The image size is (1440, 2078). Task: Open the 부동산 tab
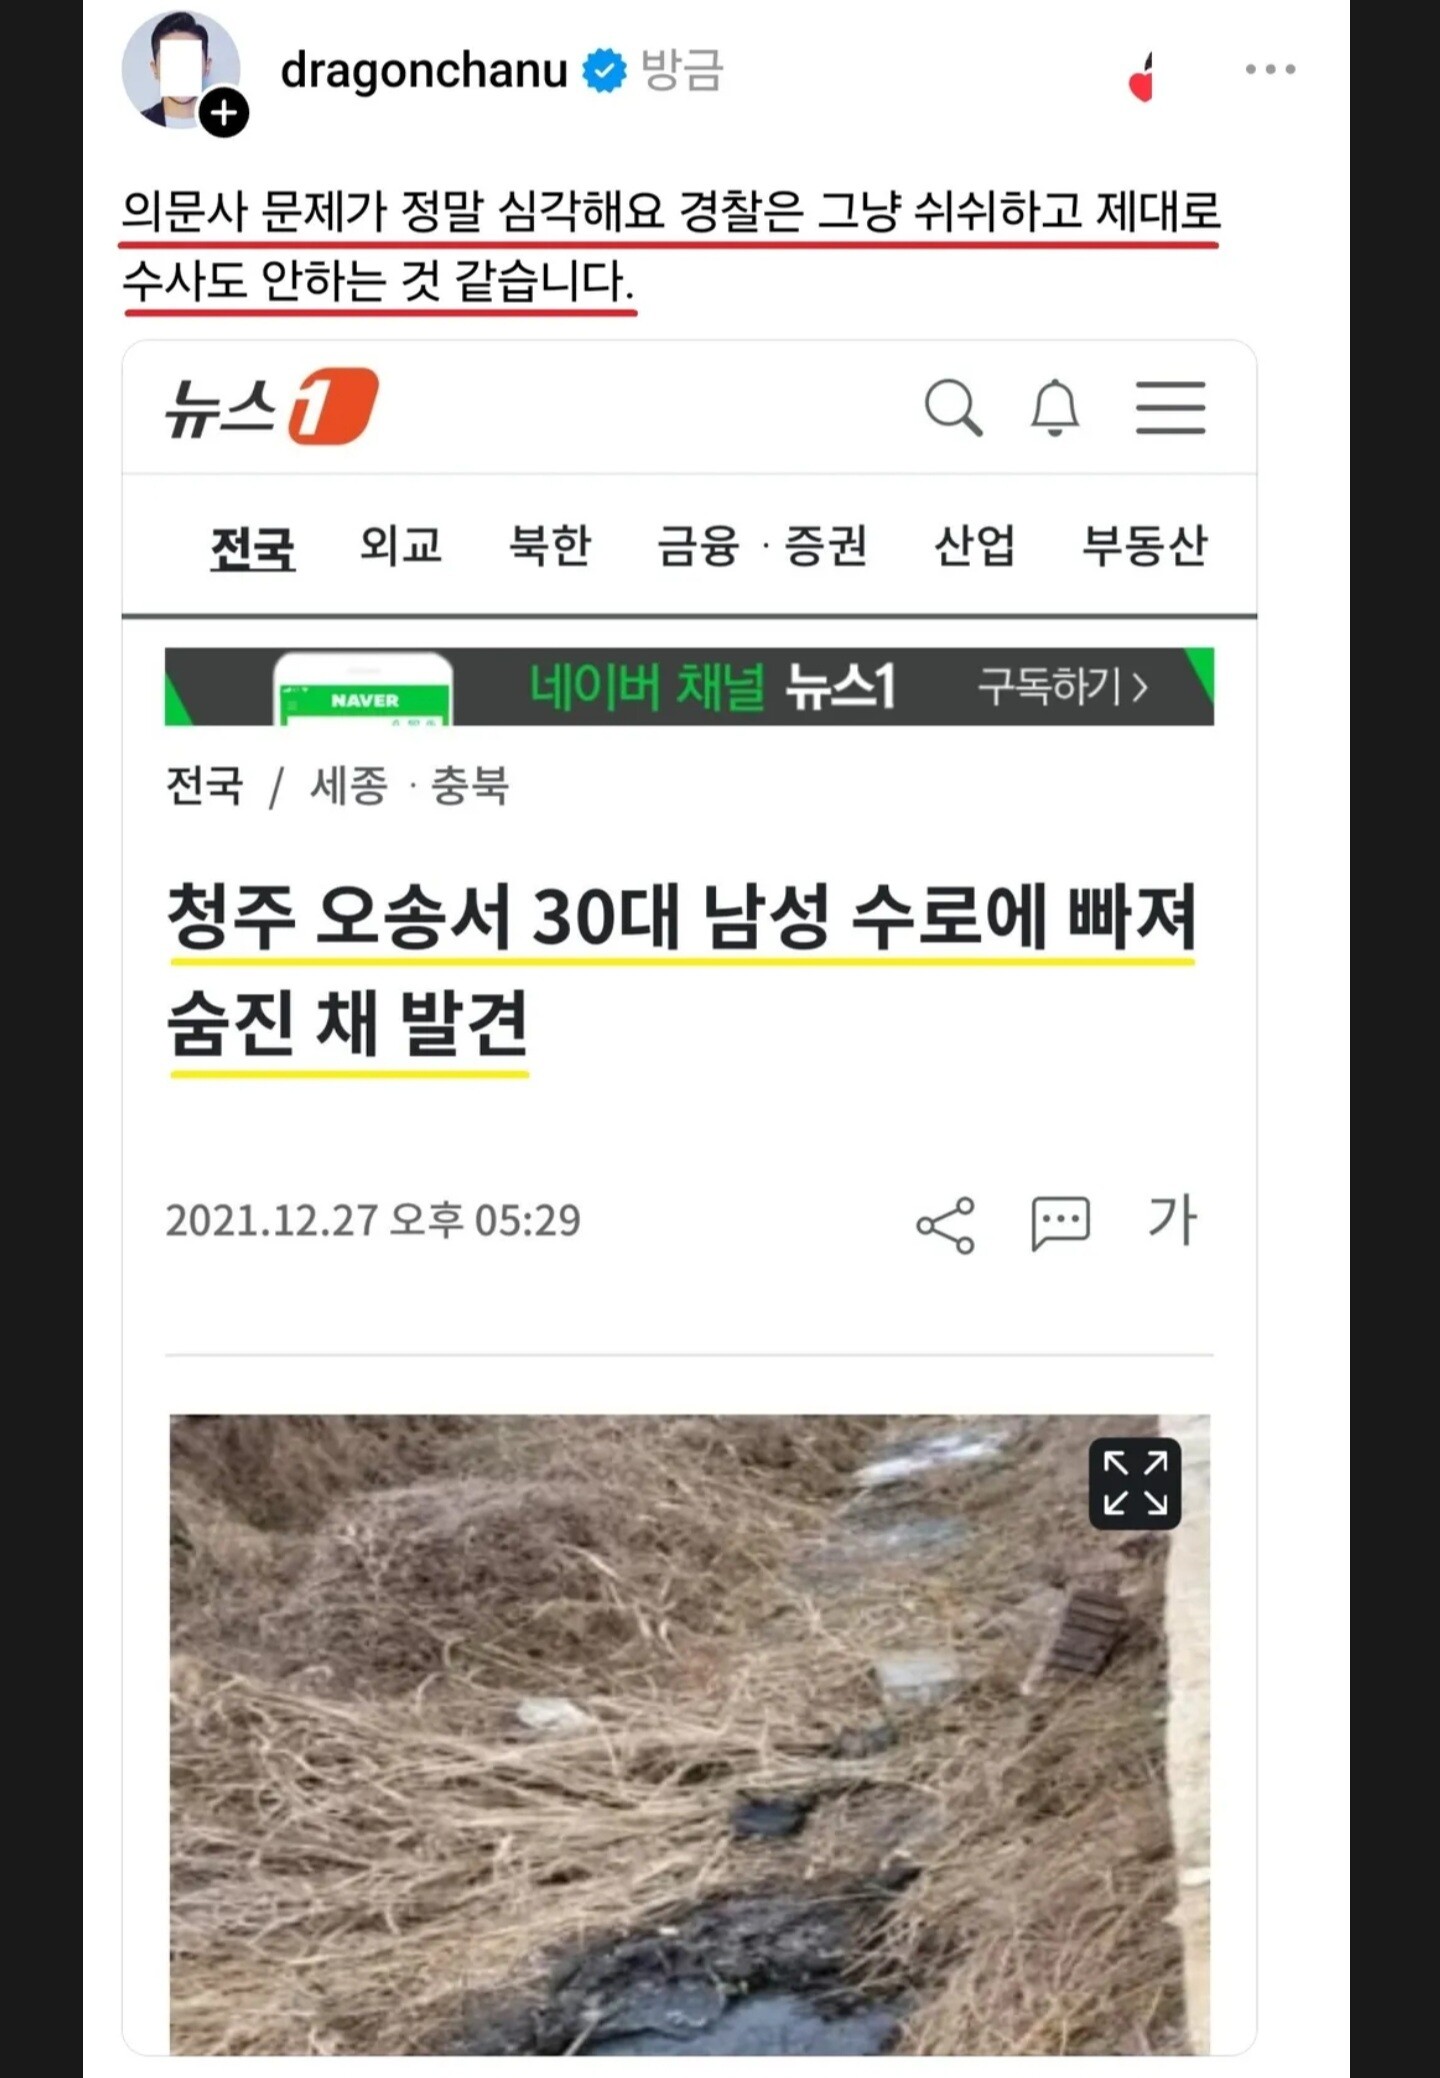pos(1145,545)
